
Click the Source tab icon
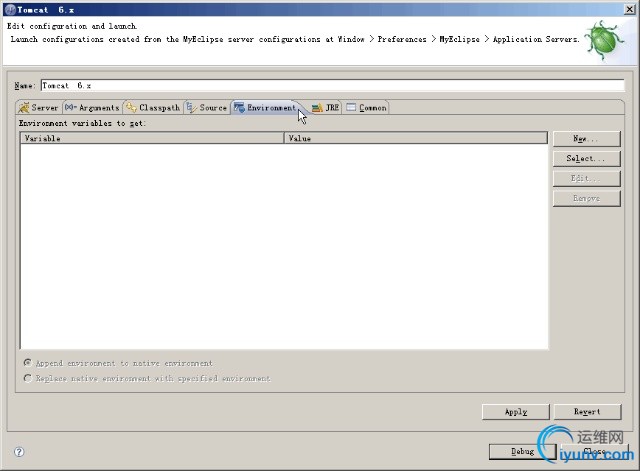click(x=191, y=107)
